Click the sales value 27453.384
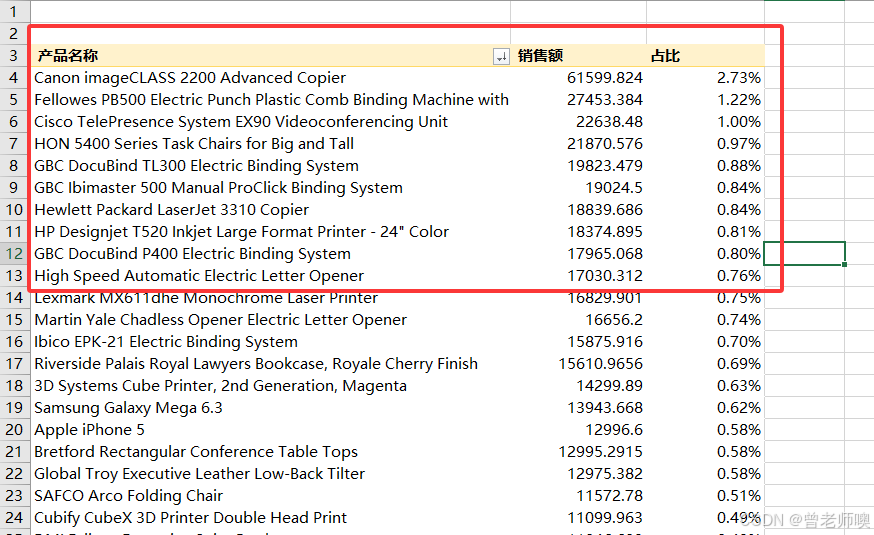874x535 pixels. point(579,100)
